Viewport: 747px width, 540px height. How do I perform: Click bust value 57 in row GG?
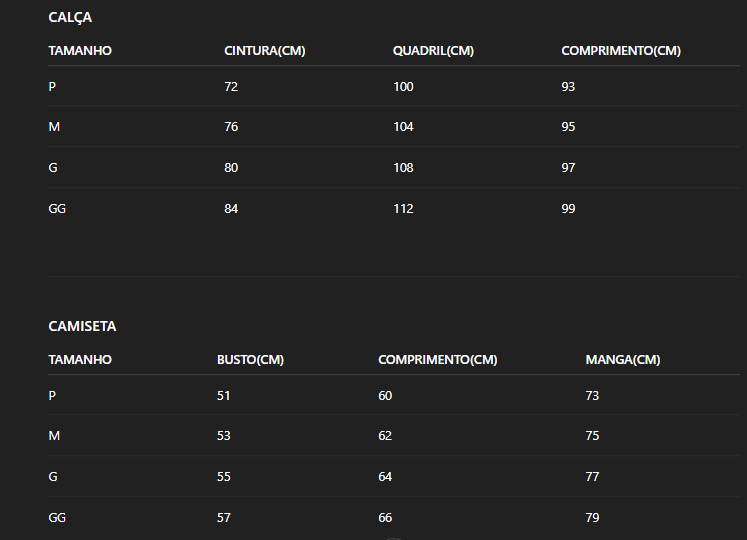pos(223,518)
